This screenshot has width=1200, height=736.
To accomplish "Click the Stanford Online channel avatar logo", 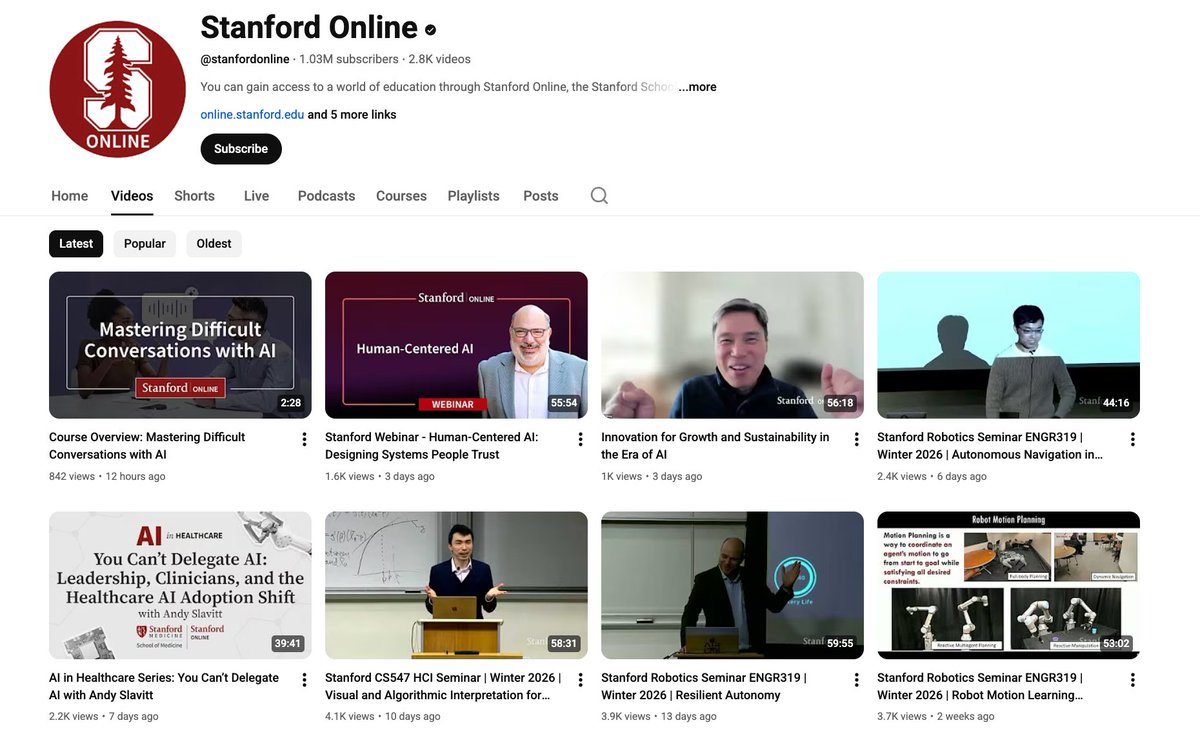I will coord(117,89).
